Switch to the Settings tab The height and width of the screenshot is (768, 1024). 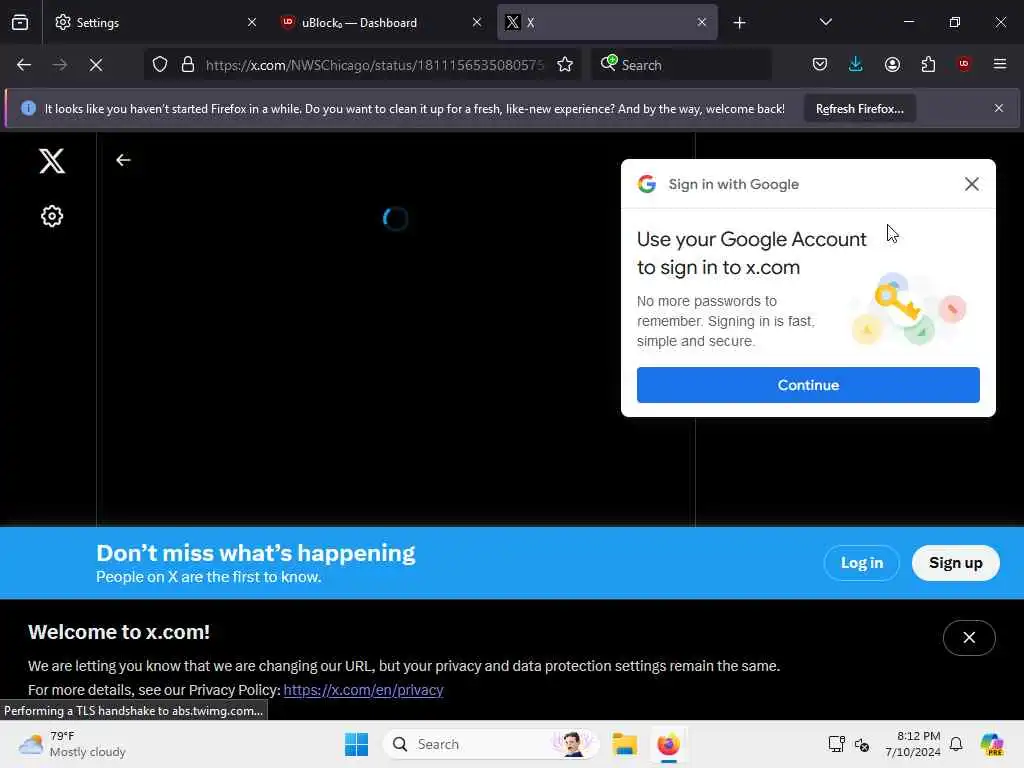point(155,22)
